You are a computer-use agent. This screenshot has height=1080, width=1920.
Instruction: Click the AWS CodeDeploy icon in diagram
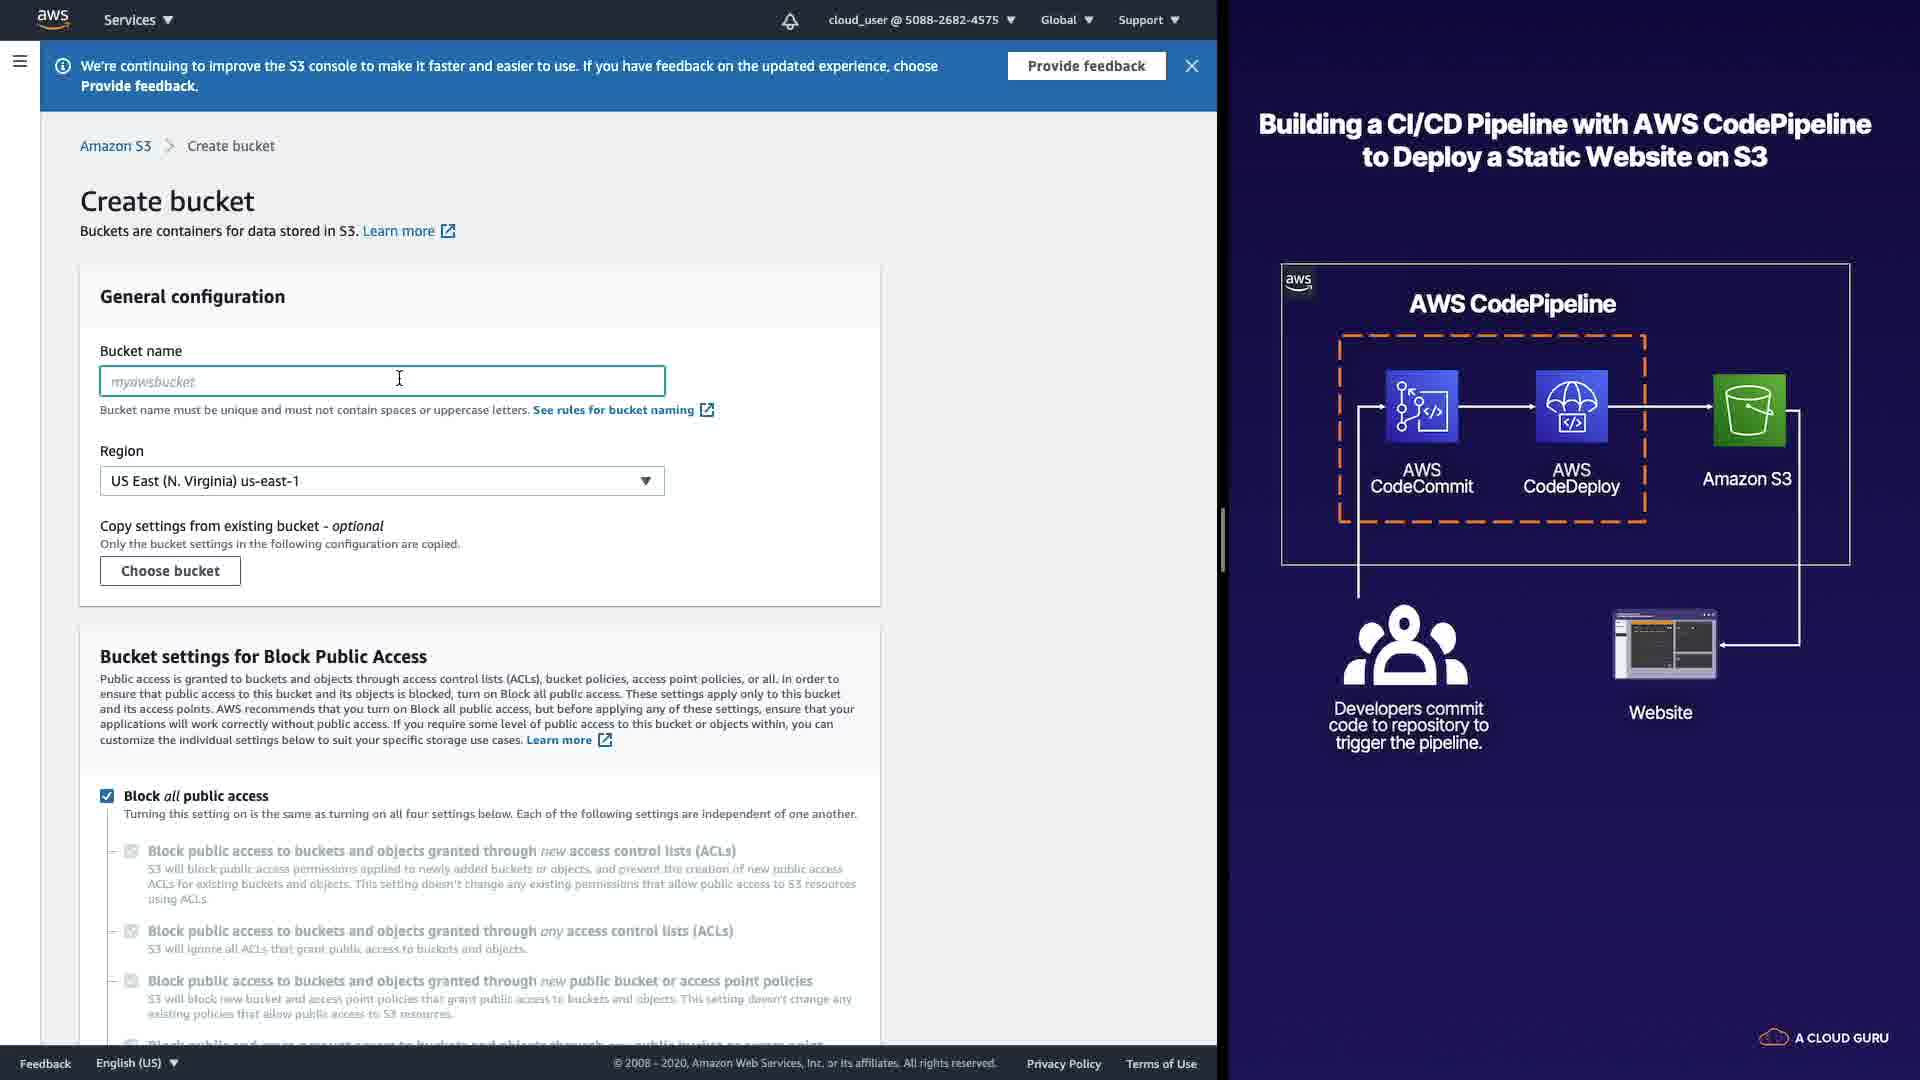click(1571, 407)
